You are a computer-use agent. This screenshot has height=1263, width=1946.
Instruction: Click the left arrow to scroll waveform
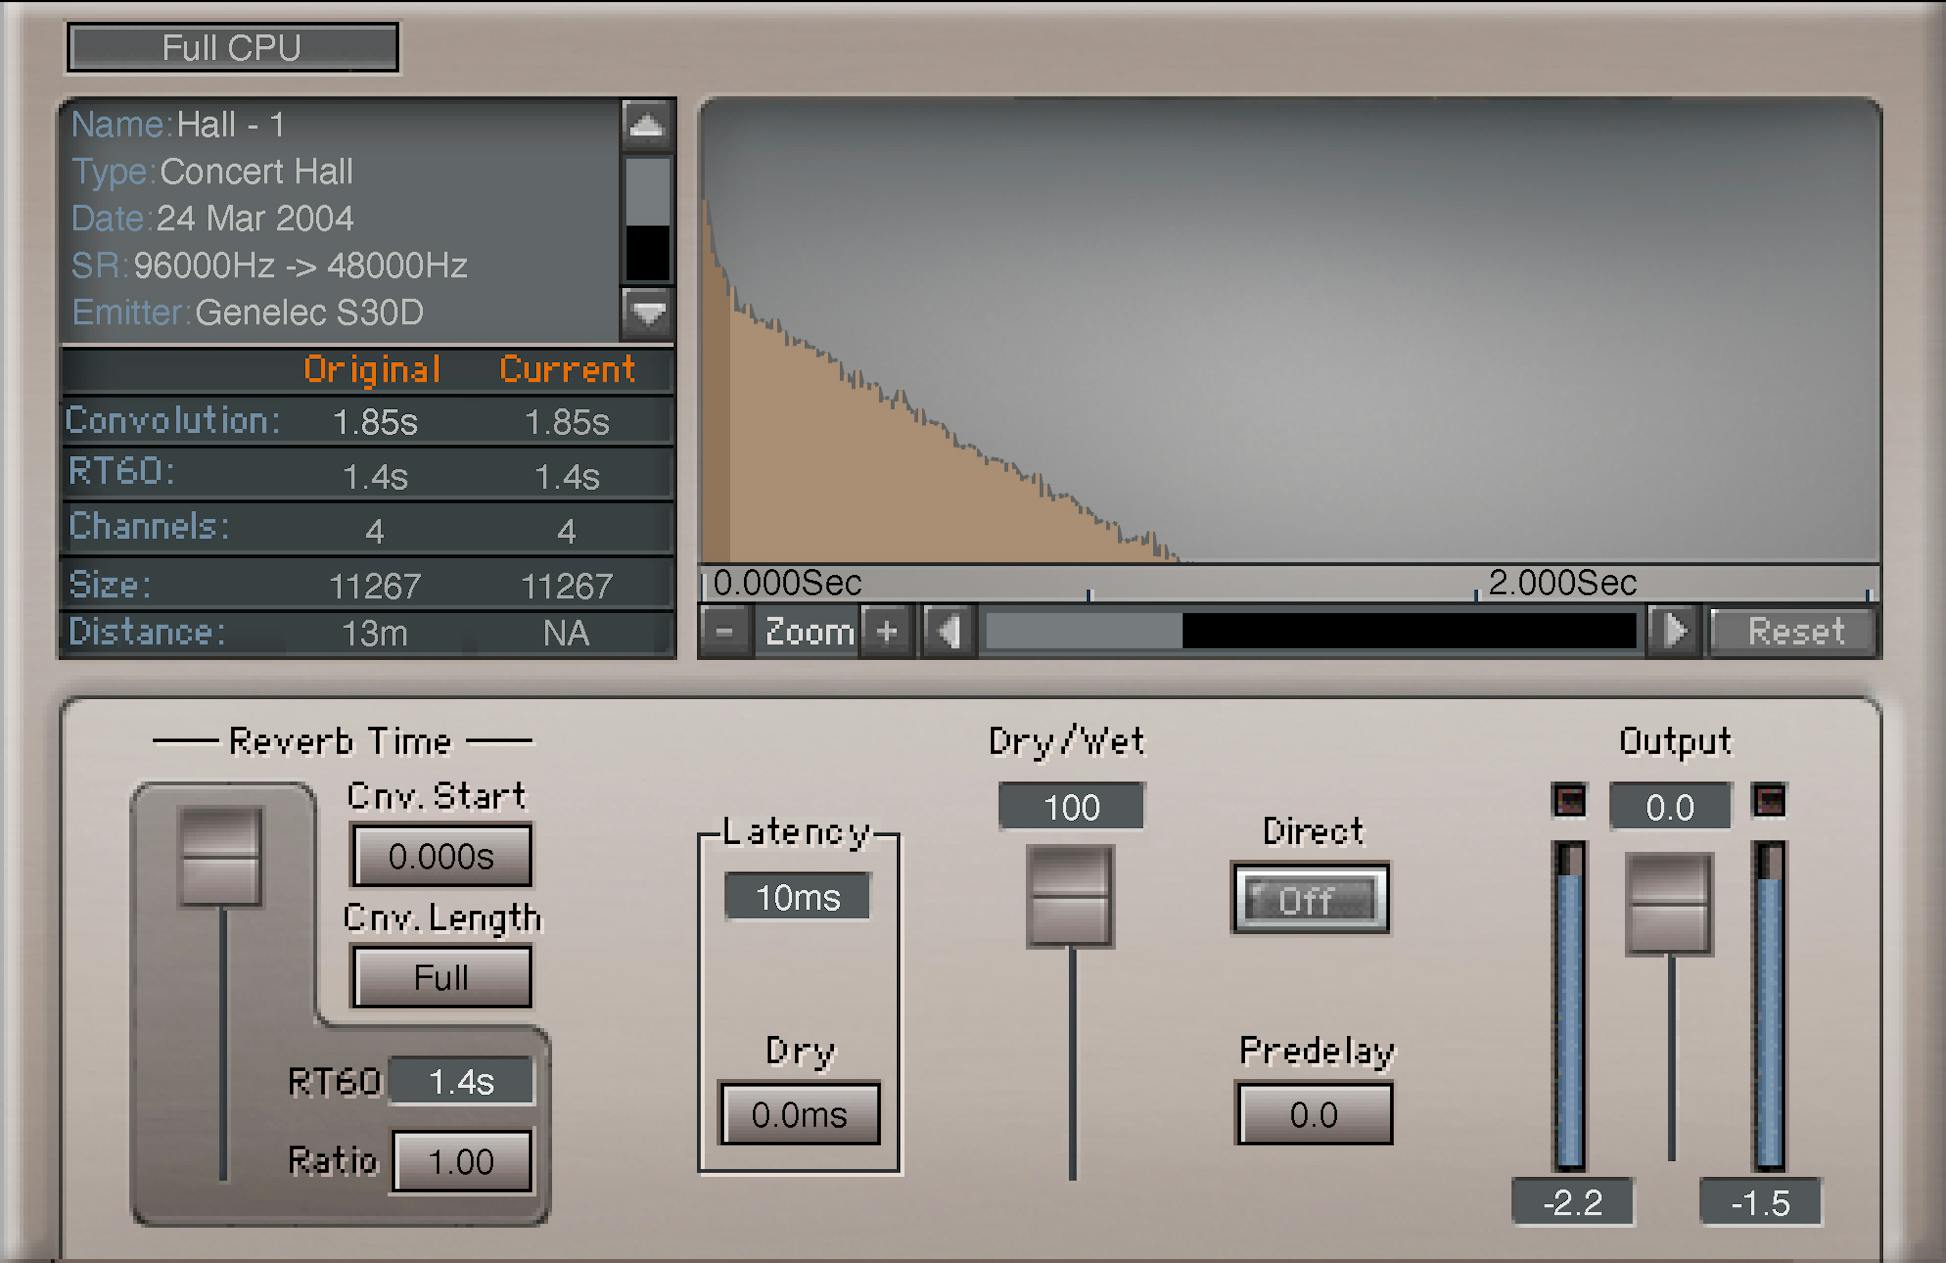point(948,631)
